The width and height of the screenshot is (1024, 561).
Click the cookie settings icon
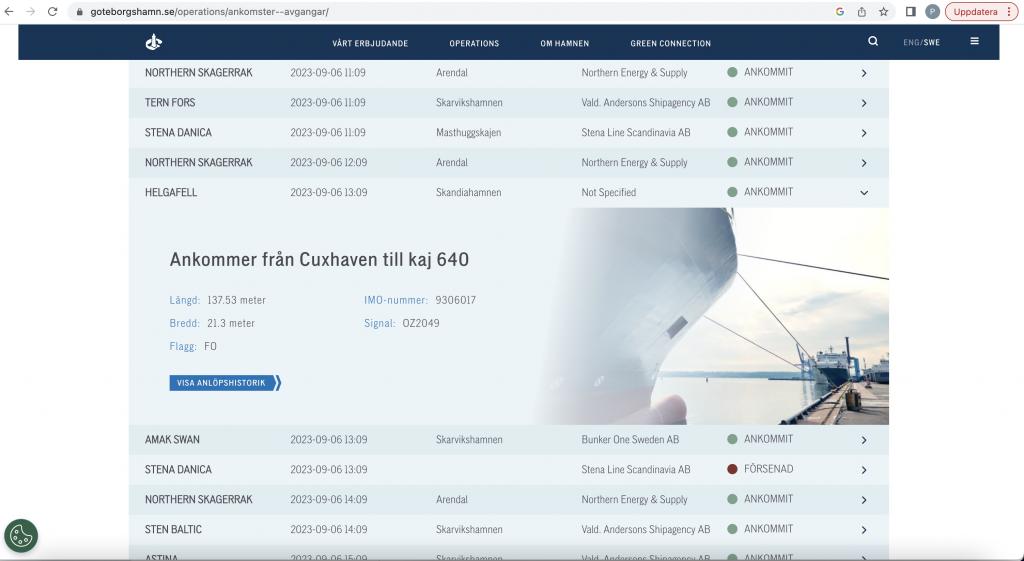[x=21, y=536]
